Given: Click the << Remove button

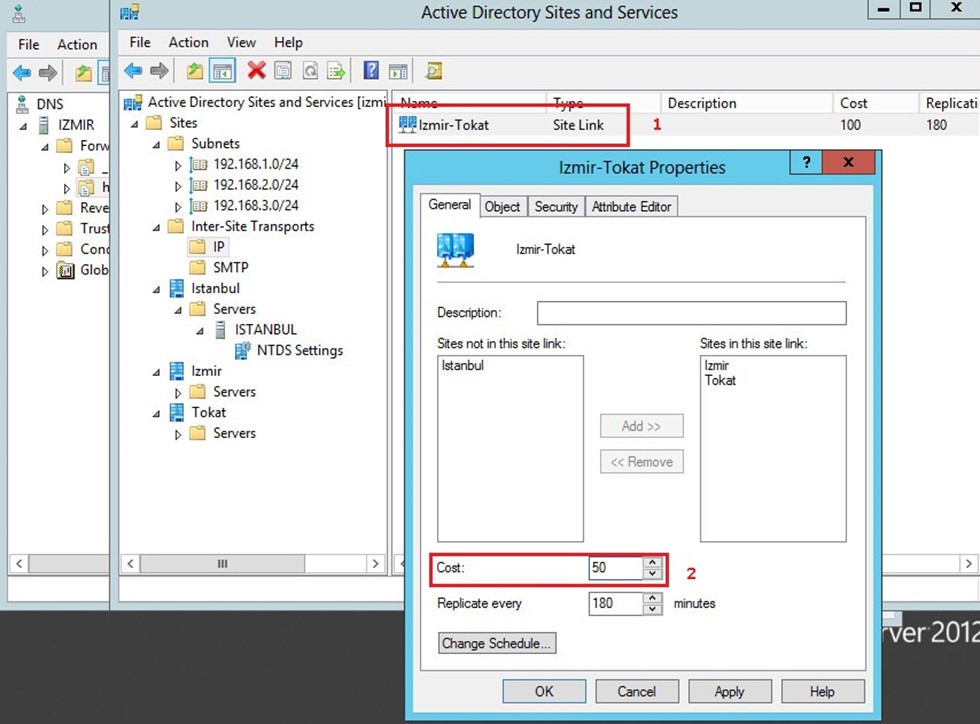Looking at the screenshot, I should click(x=641, y=461).
